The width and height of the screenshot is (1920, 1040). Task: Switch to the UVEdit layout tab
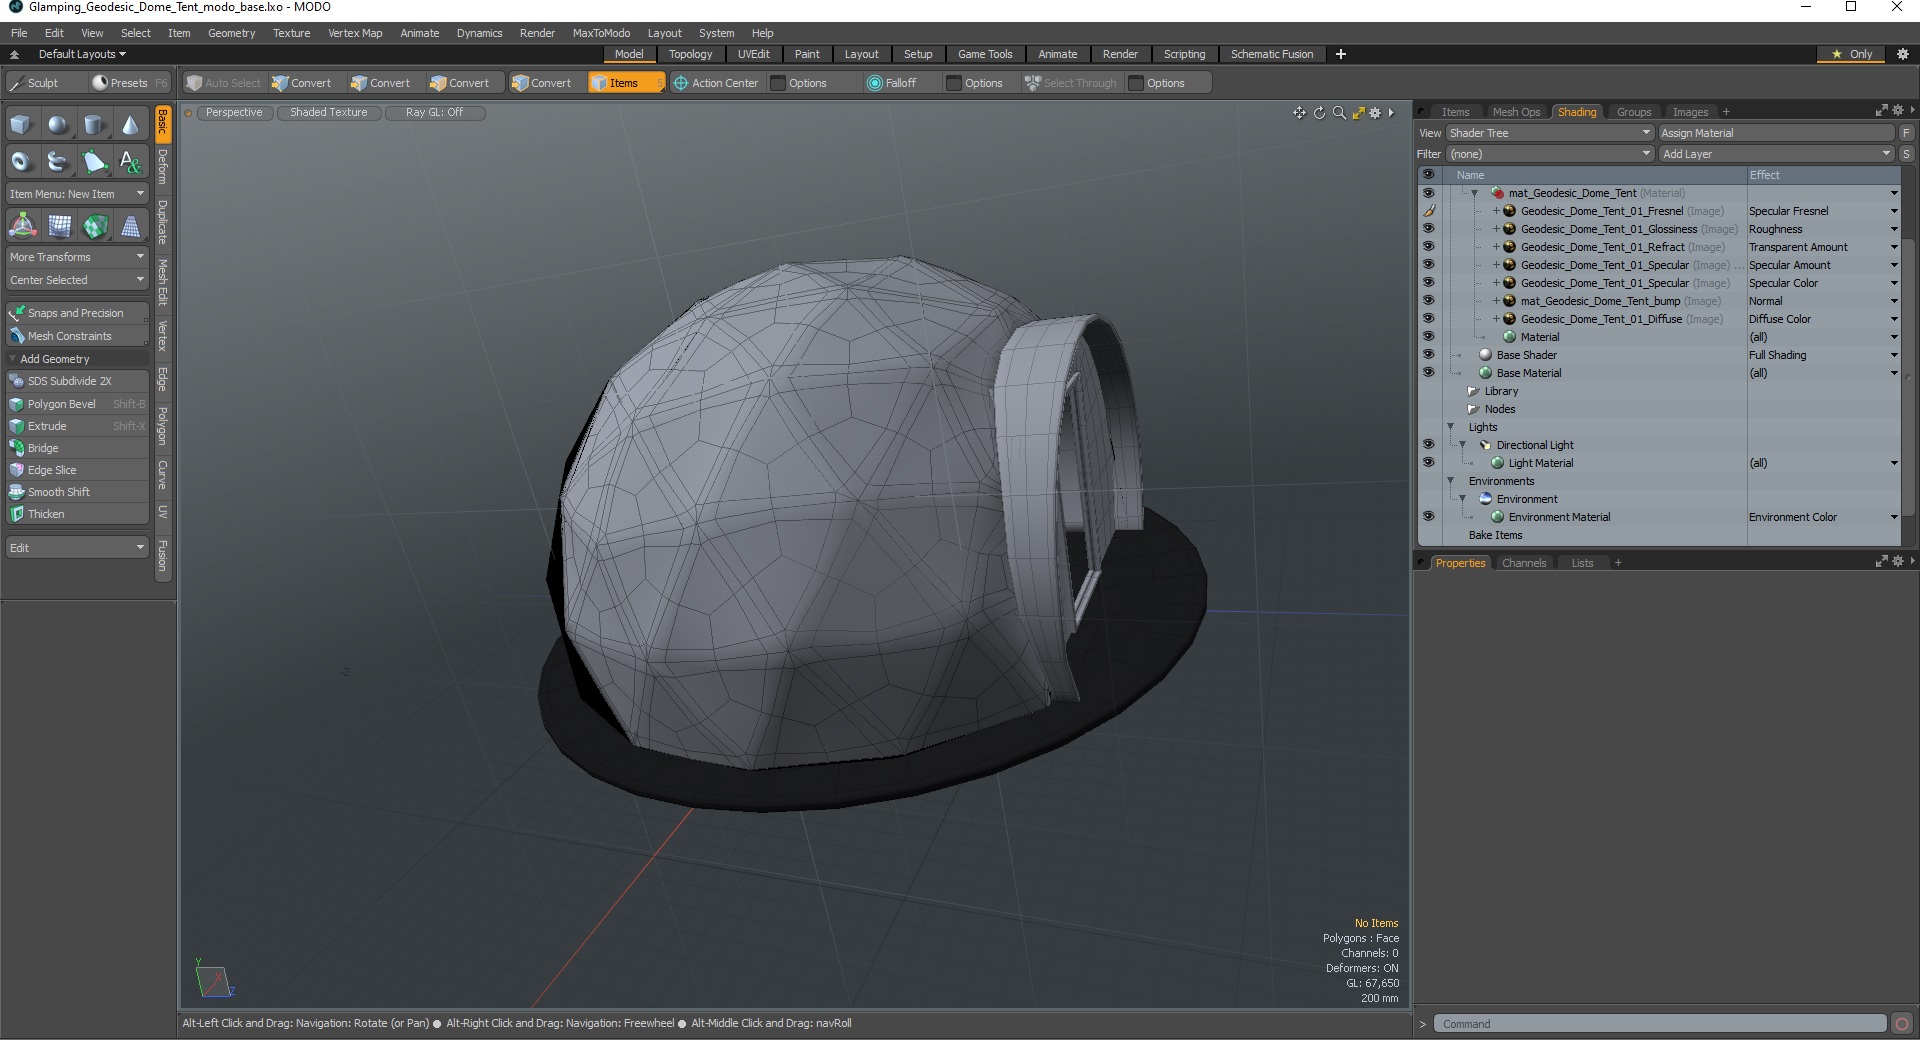coord(753,54)
